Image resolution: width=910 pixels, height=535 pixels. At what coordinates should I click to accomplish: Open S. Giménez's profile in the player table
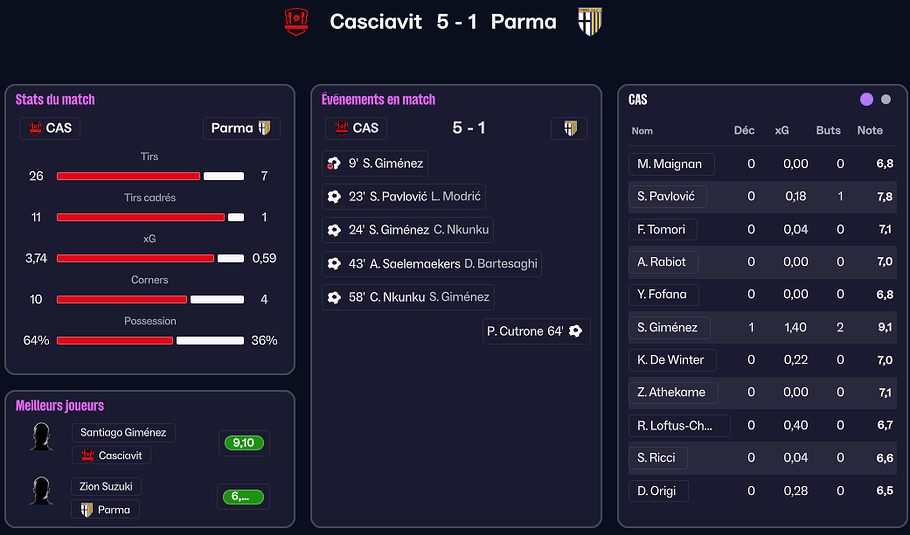click(669, 327)
